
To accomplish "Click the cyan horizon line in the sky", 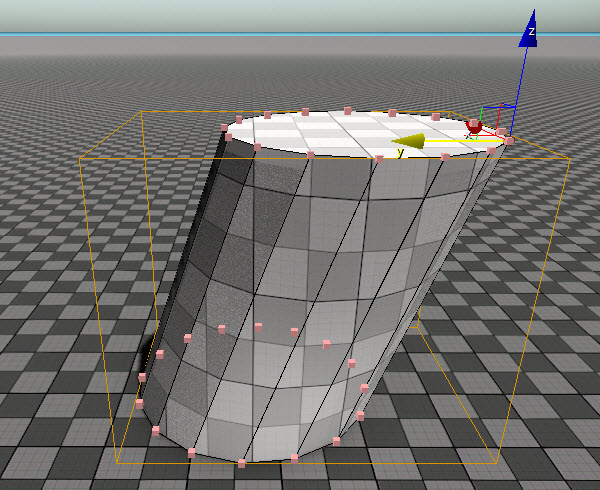I will [x=300, y=34].
